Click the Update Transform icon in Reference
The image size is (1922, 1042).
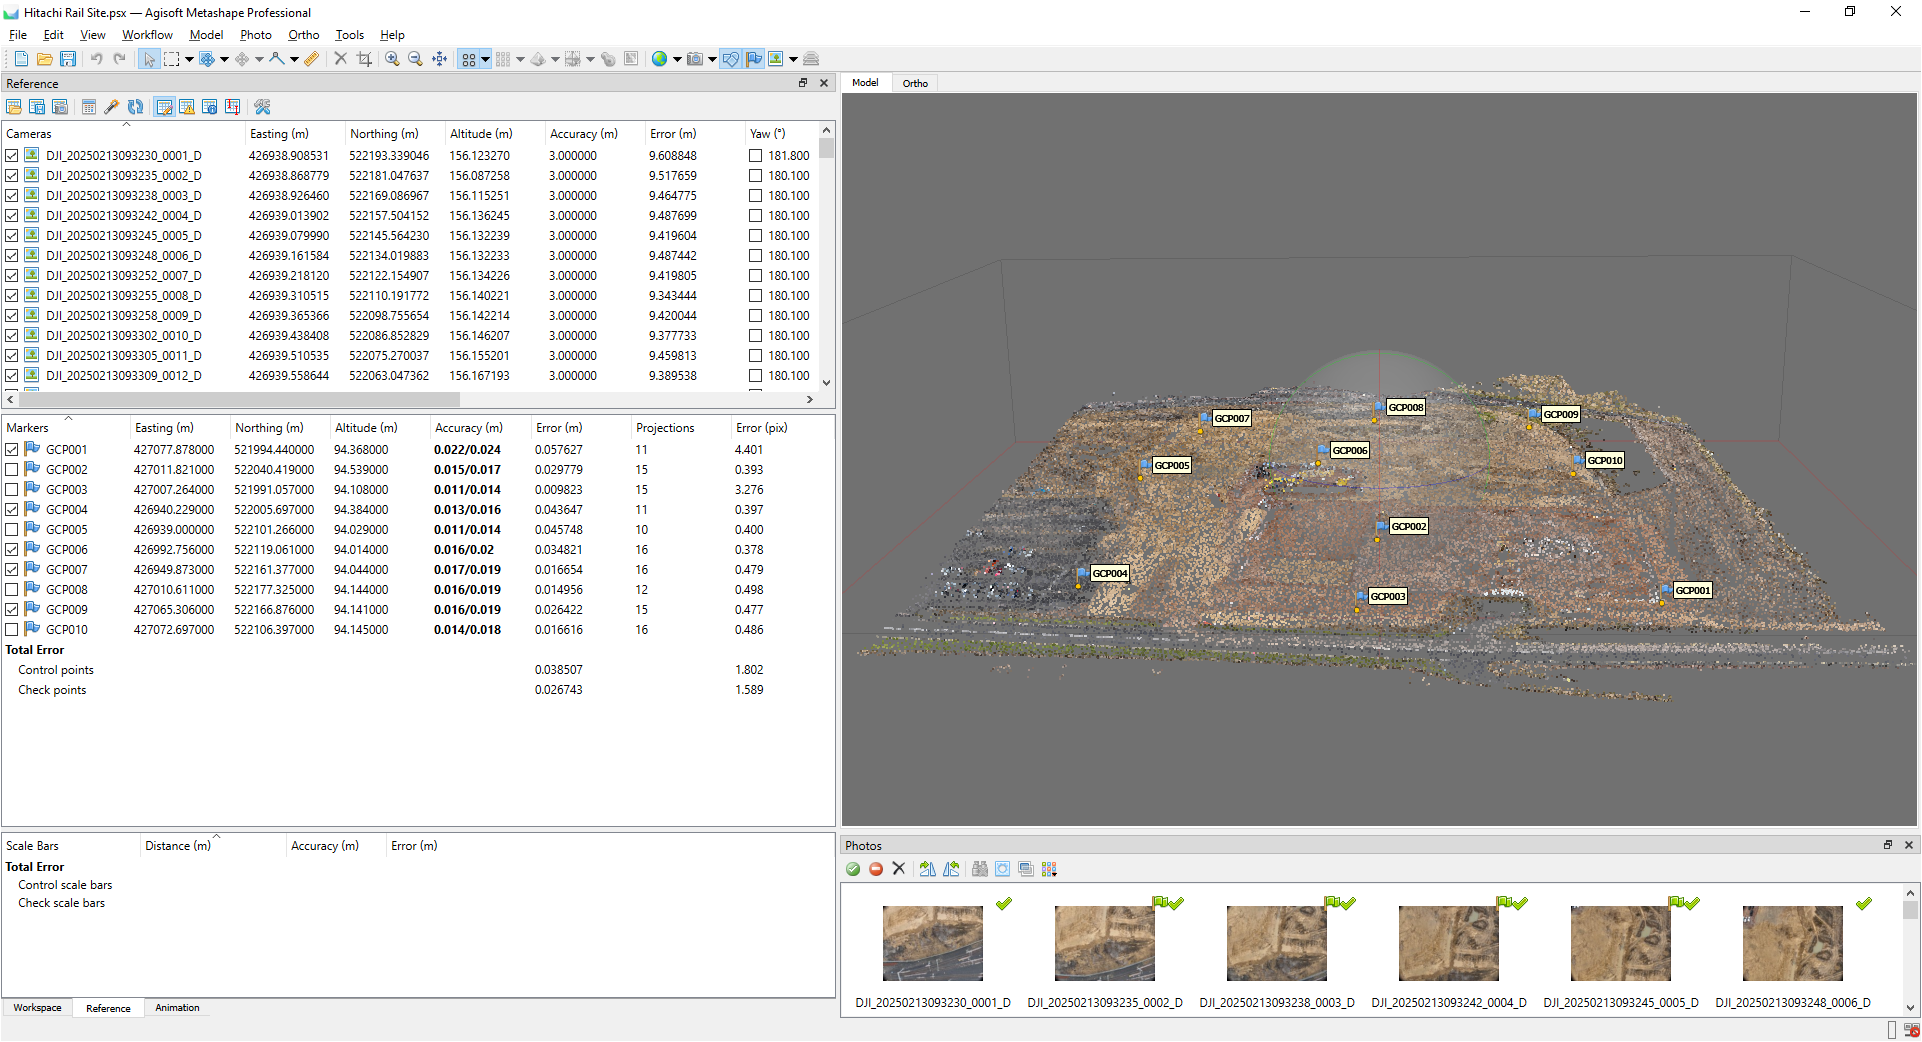click(136, 107)
